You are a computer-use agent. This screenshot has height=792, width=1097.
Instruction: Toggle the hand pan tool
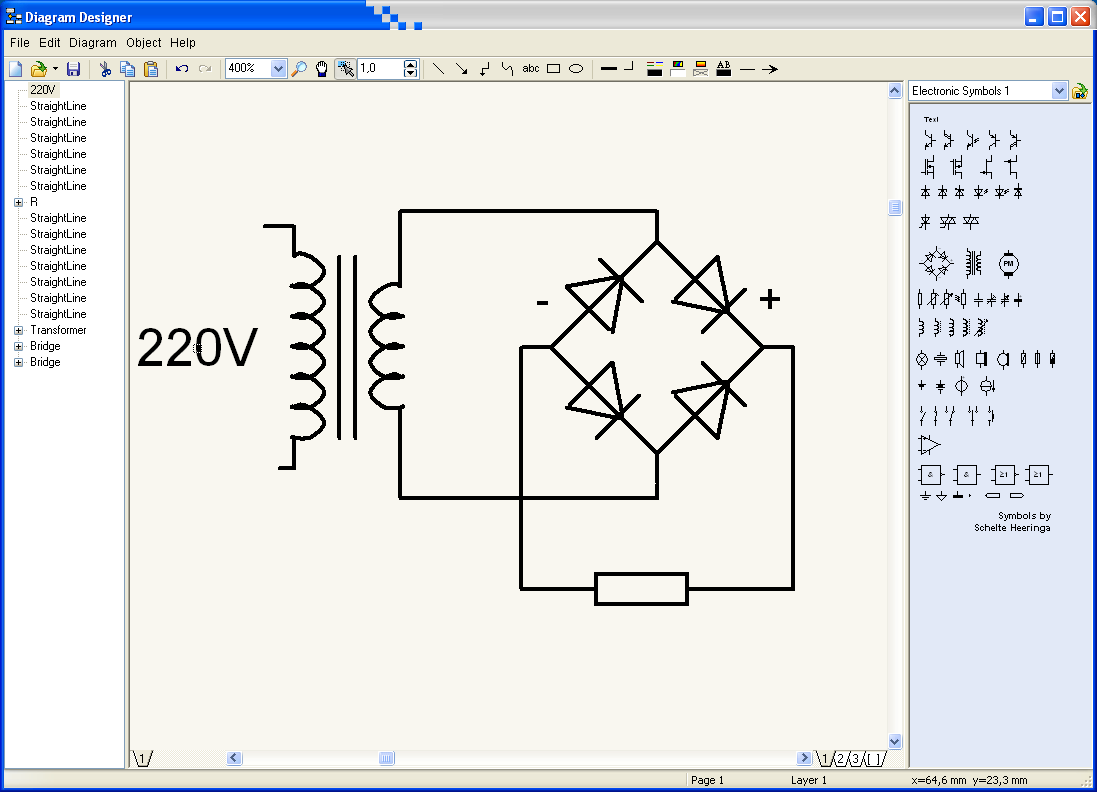coord(322,69)
